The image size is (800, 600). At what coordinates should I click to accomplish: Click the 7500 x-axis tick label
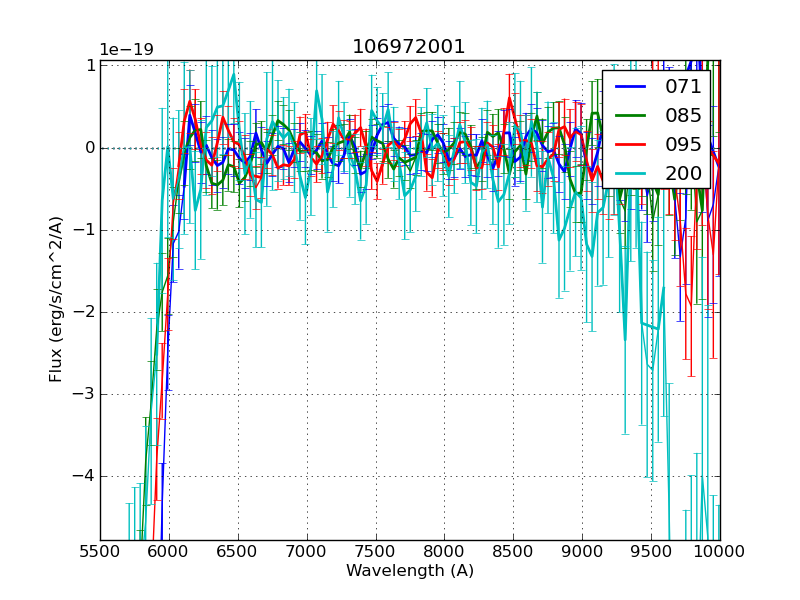click(375, 551)
